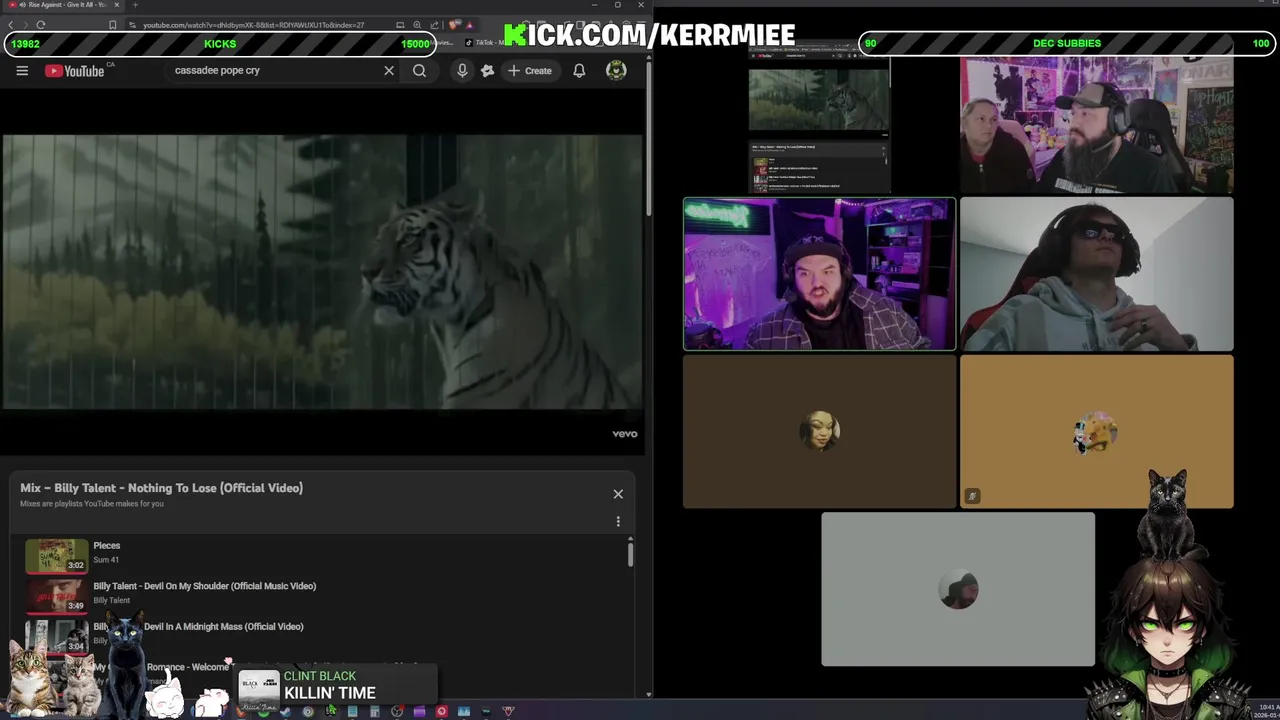Go back in the browser
The image size is (1280, 720).
tap(11, 25)
